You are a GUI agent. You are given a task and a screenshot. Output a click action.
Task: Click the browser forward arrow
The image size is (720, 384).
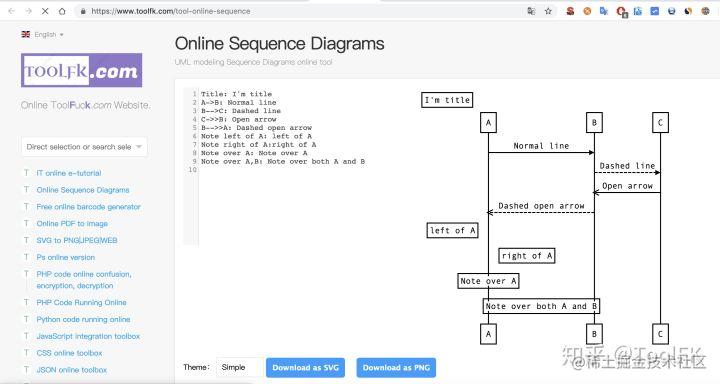28,11
